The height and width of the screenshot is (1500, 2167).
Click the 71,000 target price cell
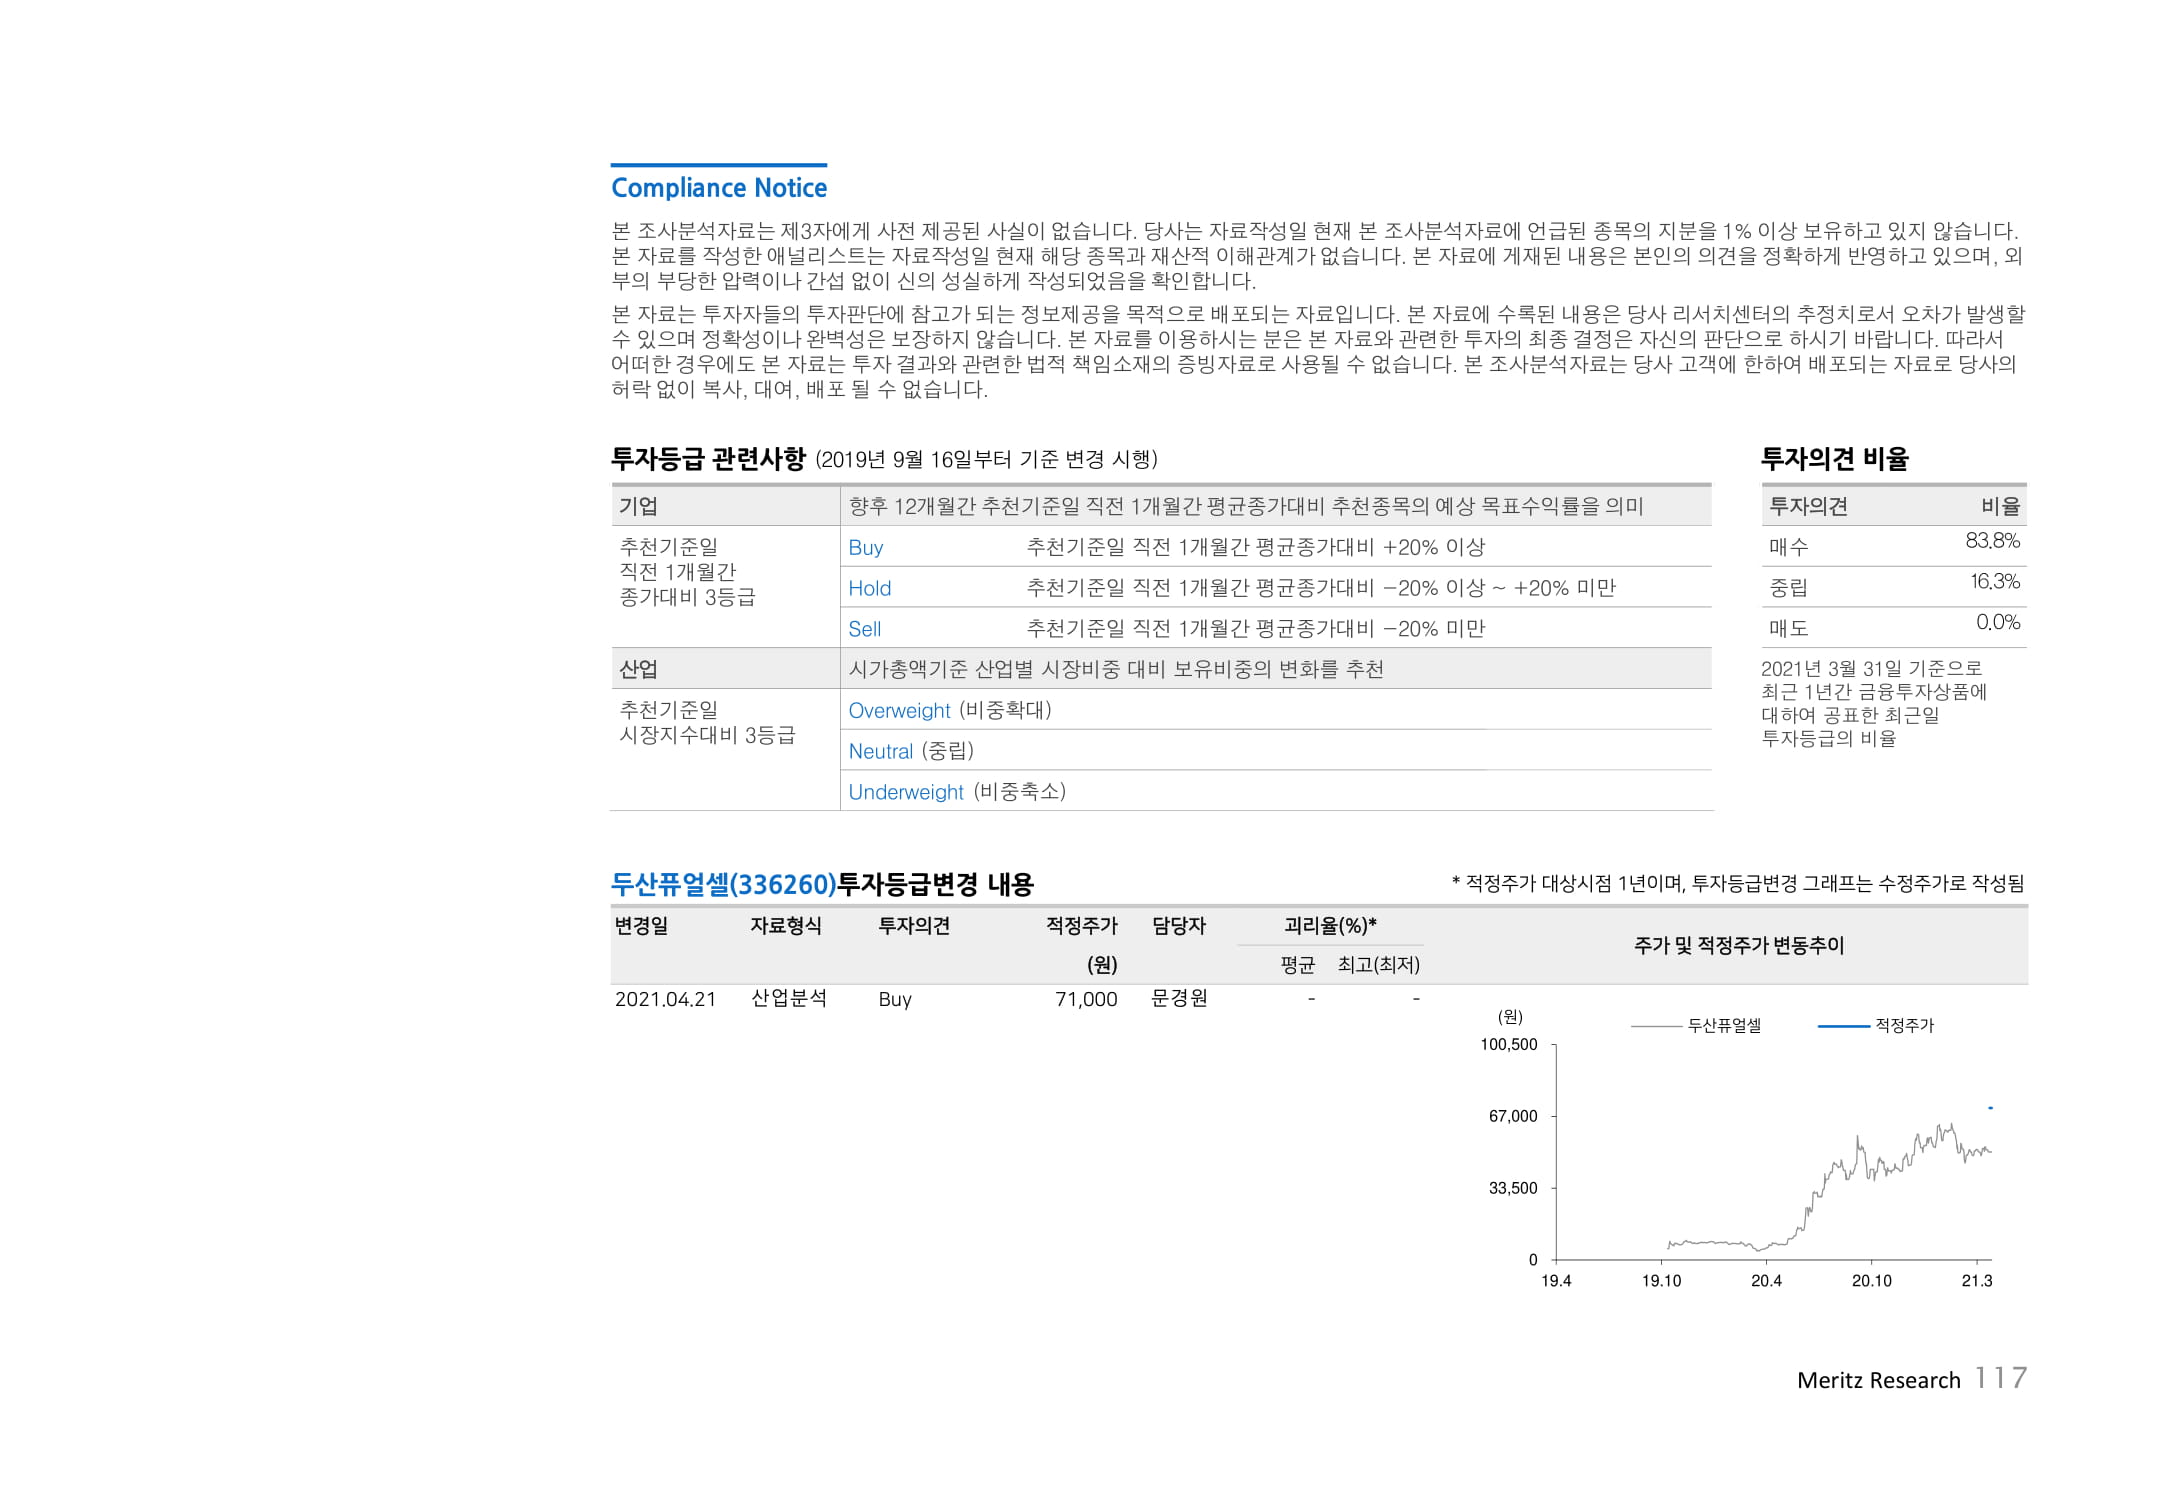tap(1086, 999)
